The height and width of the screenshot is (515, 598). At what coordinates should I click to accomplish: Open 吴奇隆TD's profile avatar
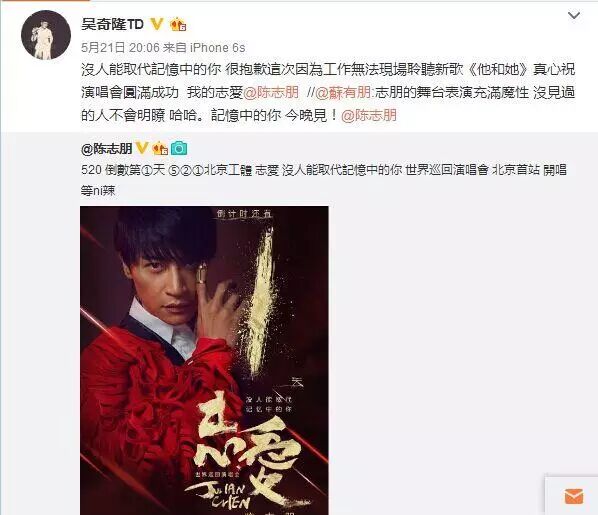tap(46, 35)
